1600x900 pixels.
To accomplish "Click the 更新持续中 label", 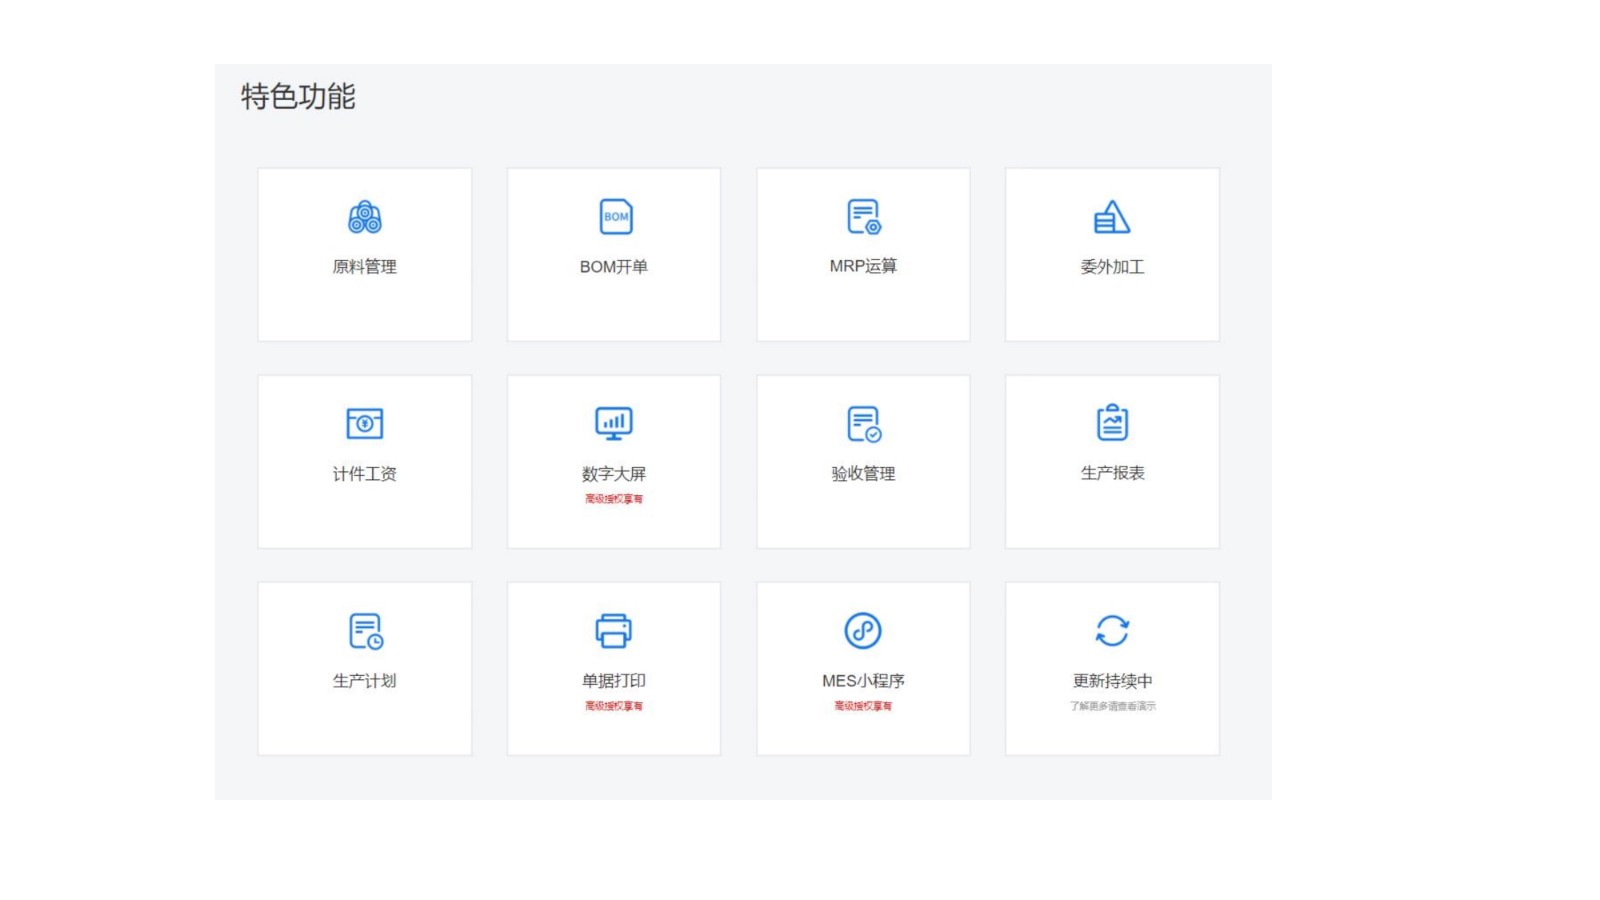I will pyautogui.click(x=1112, y=681).
